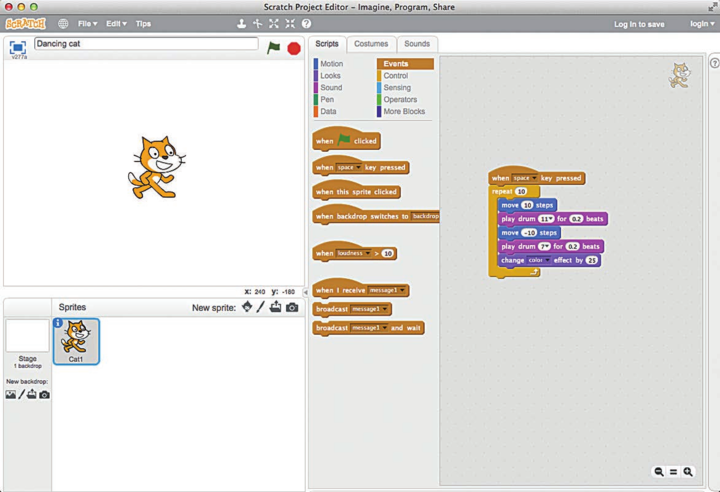Click the green flag to start the project
720x492 pixels.
click(x=274, y=47)
